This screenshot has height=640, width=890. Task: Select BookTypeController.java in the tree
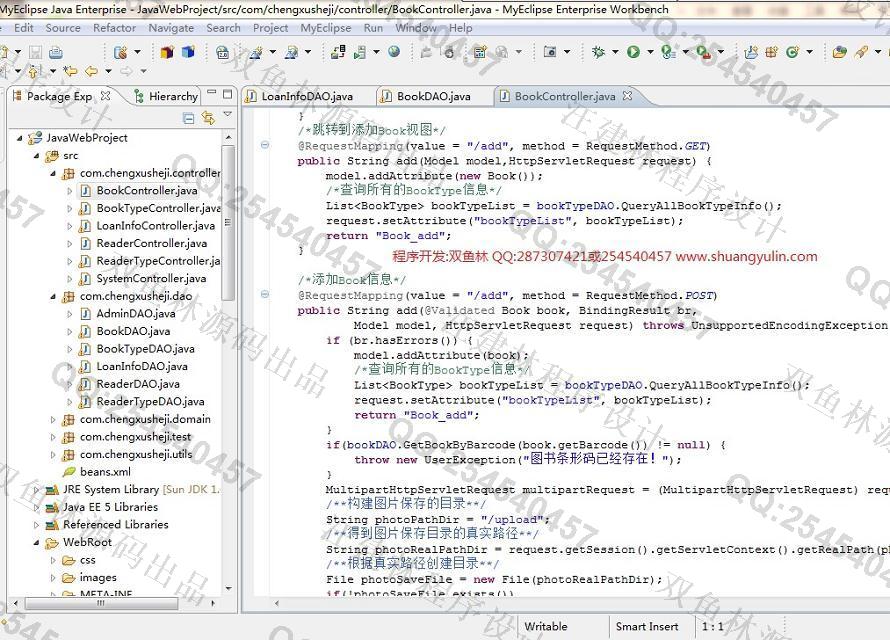click(x=150, y=208)
